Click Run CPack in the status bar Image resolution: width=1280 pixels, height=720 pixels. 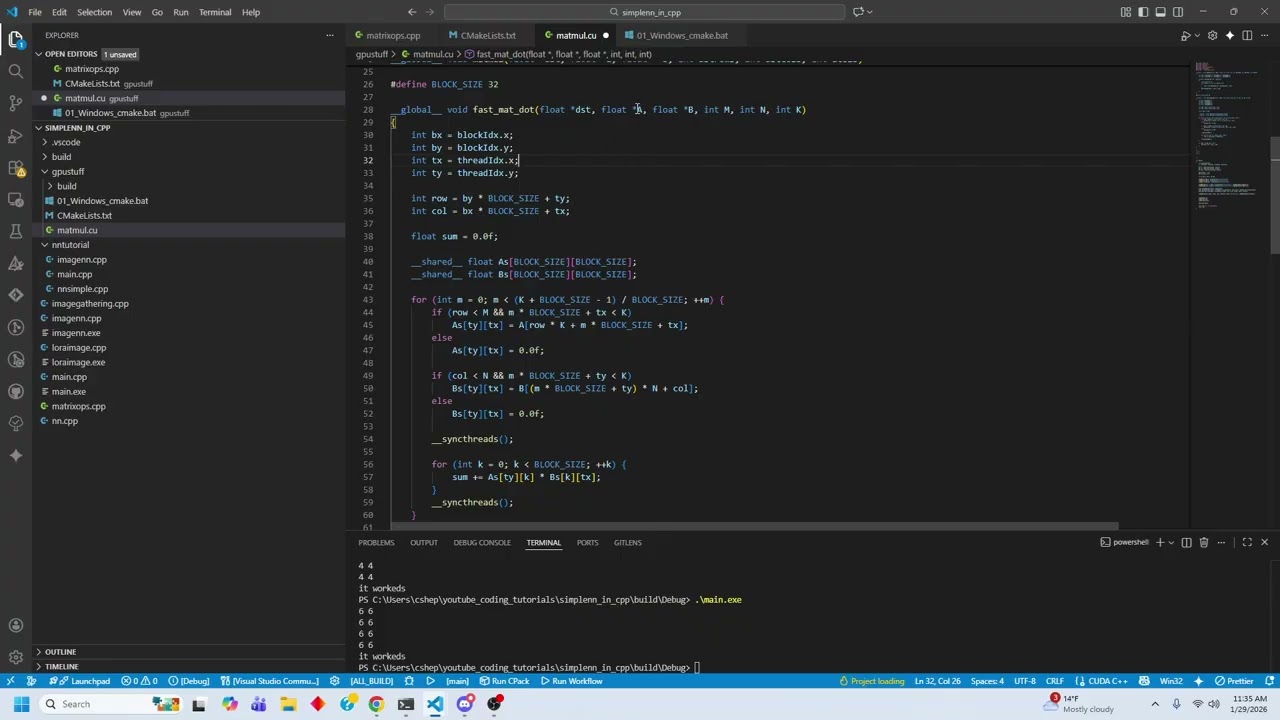click(504, 681)
